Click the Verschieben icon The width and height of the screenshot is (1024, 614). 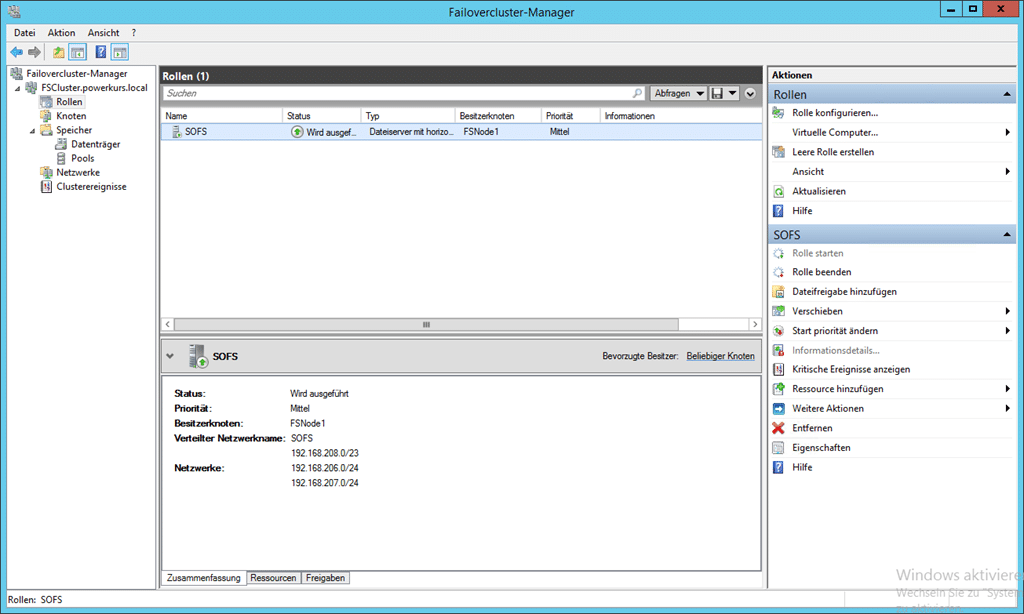coord(778,312)
